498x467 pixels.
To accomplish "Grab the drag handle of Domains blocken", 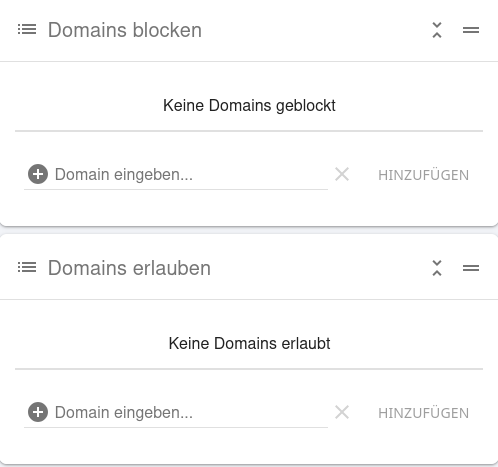I will tap(471, 30).
